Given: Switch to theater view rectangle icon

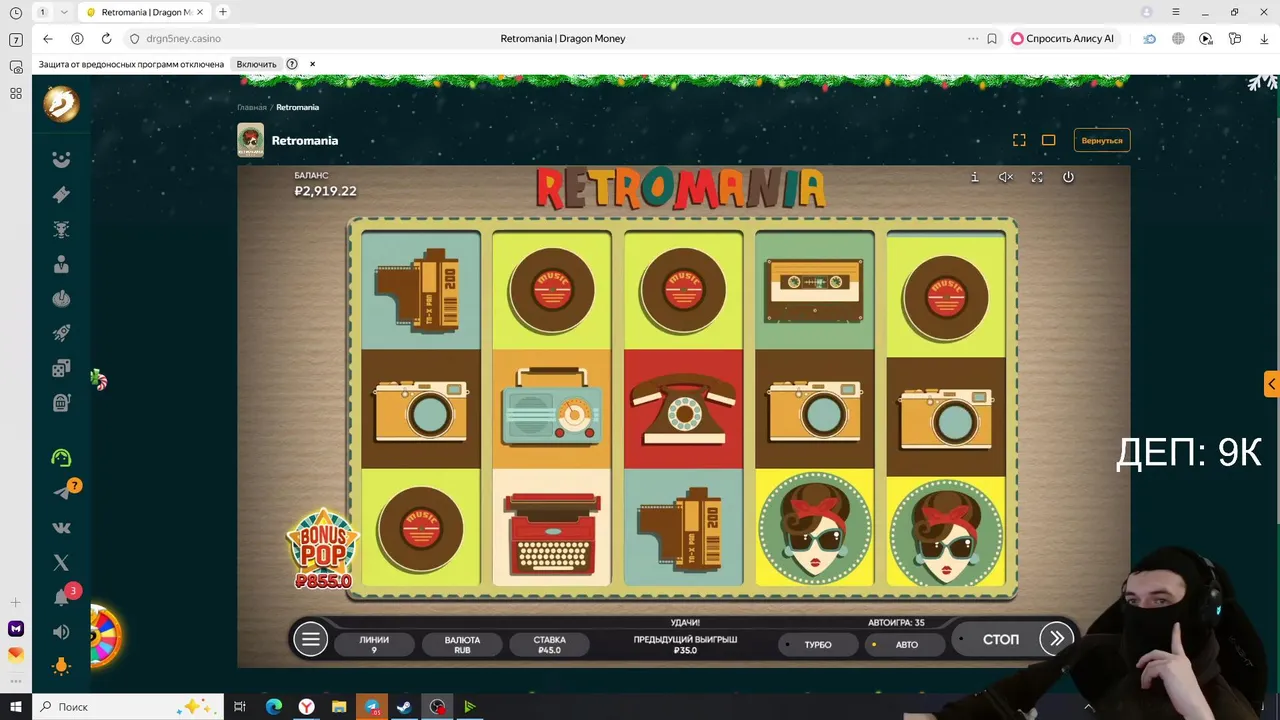Looking at the screenshot, I should (x=1048, y=140).
